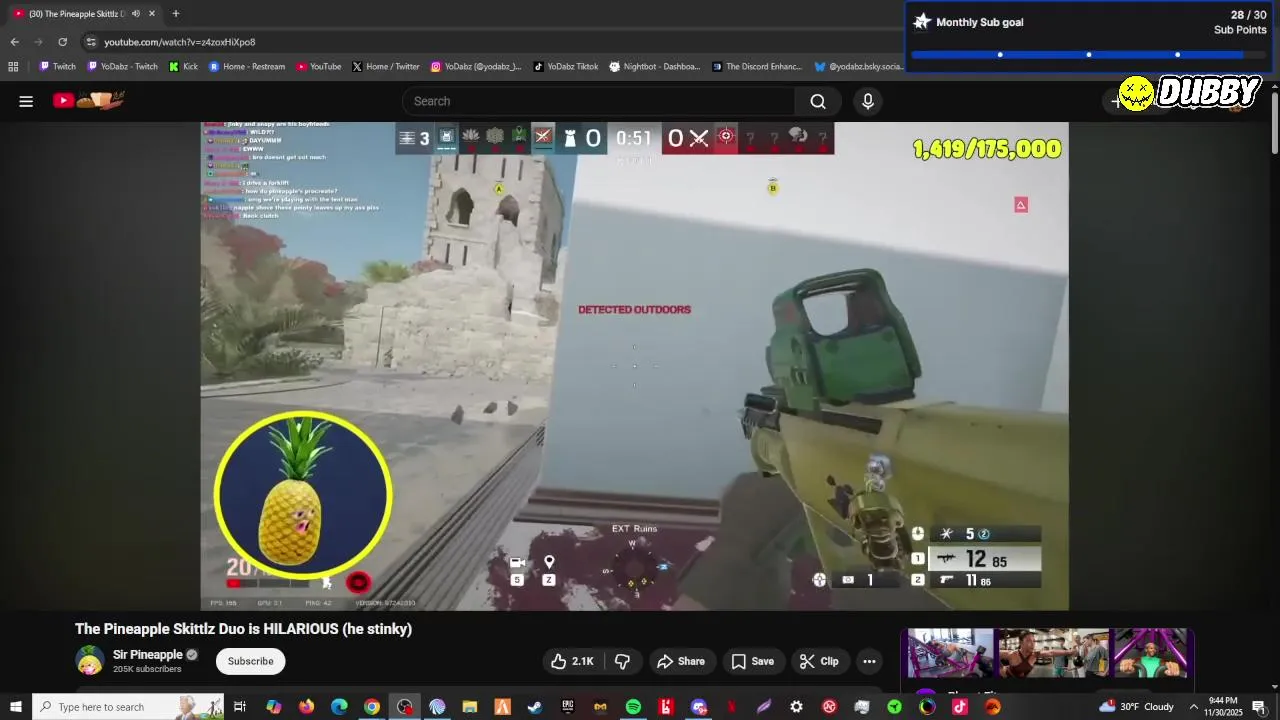Screen dimensions: 1280x720
Task: Save video to a playlist
Action: coord(753,661)
